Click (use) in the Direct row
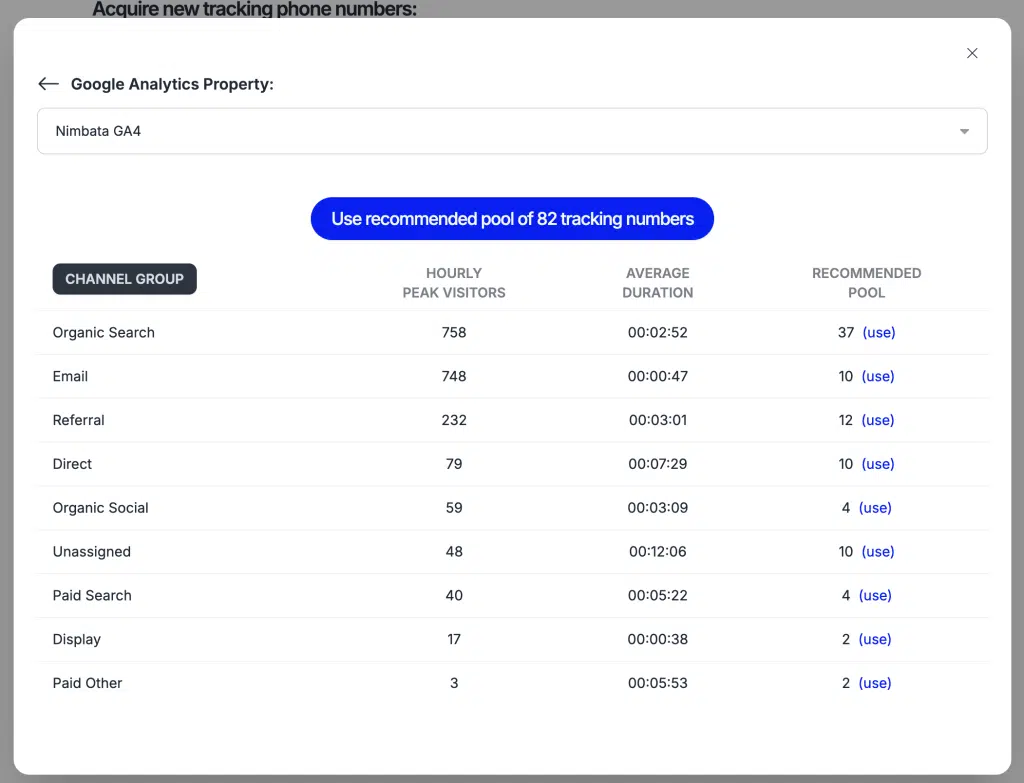 coord(878,464)
